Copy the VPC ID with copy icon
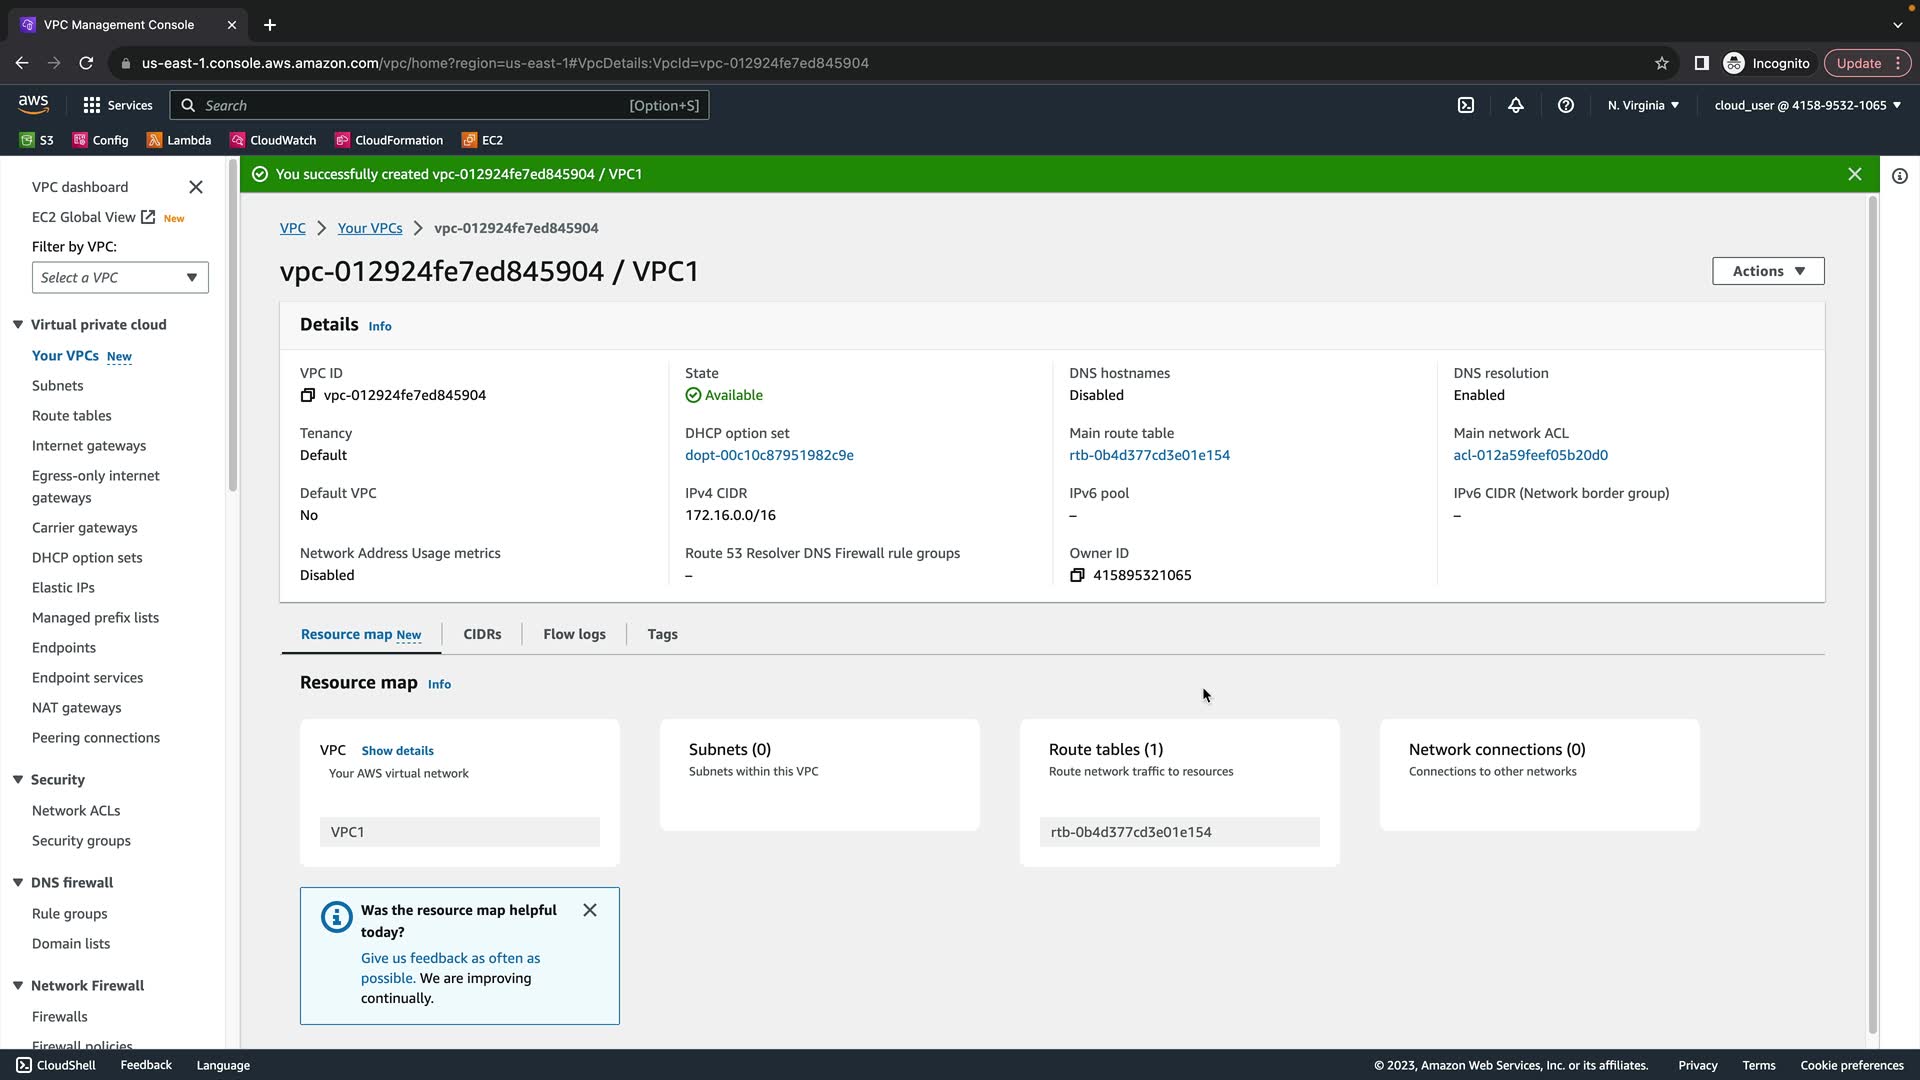This screenshot has width=1920, height=1080. pos(308,395)
